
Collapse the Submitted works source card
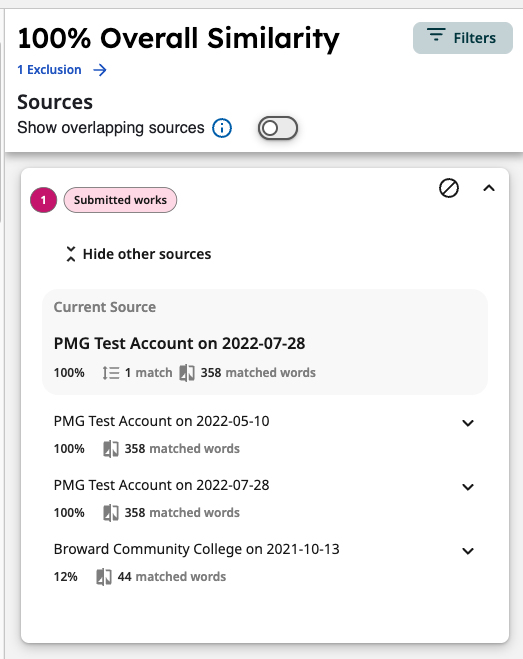[489, 188]
